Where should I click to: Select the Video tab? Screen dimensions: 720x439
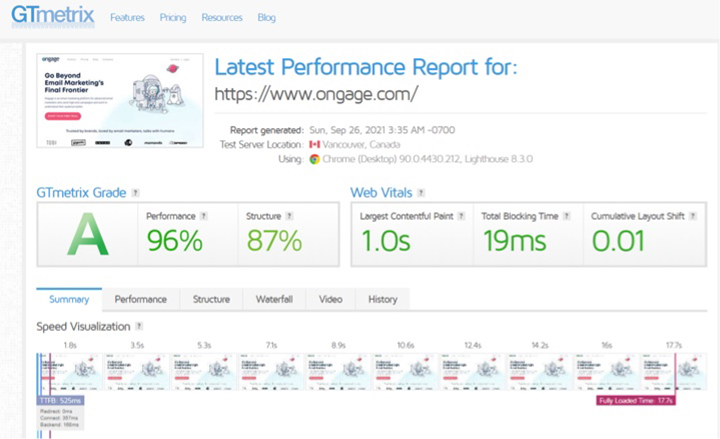[x=330, y=299]
